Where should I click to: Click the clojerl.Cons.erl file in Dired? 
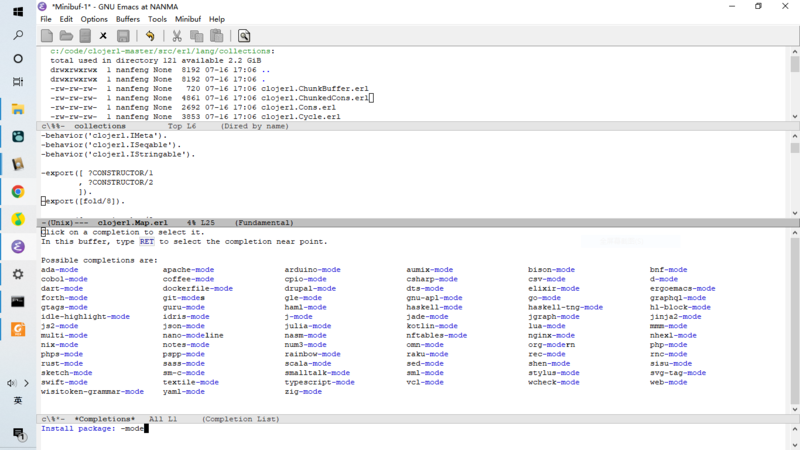pos(309,106)
